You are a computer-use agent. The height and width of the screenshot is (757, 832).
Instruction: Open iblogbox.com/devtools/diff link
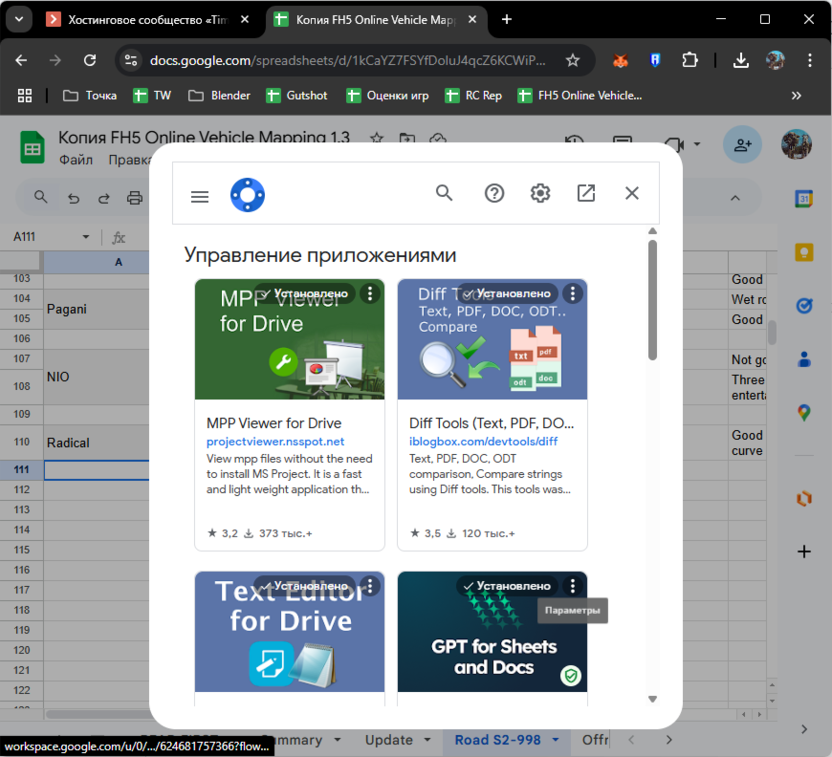coord(483,441)
